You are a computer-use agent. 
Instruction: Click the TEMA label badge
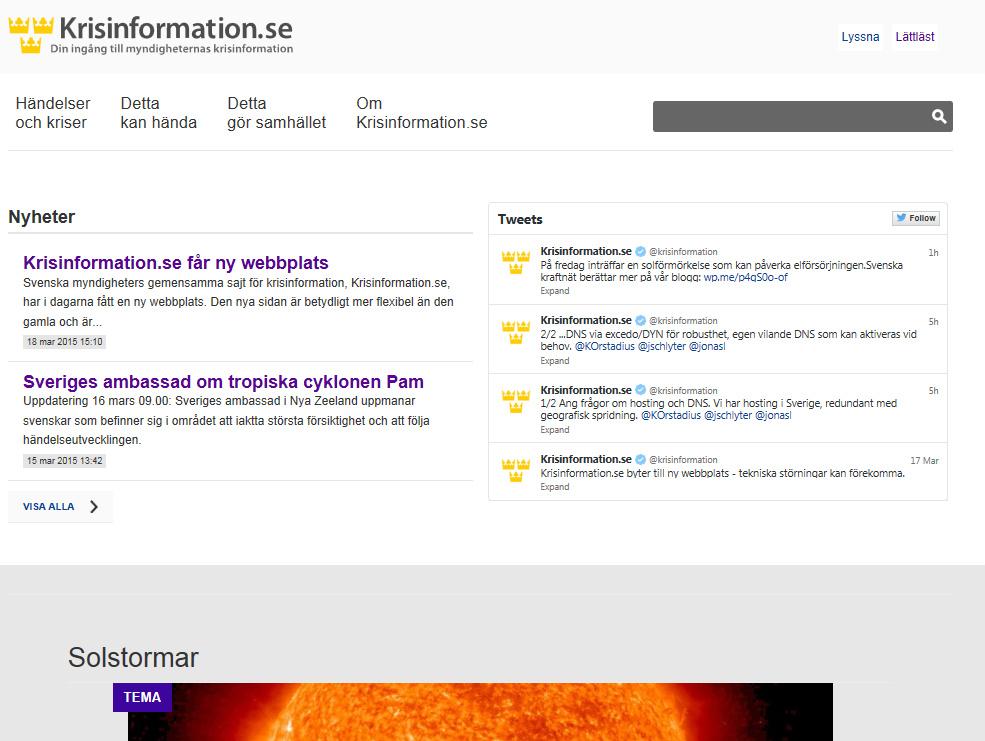tap(143, 697)
